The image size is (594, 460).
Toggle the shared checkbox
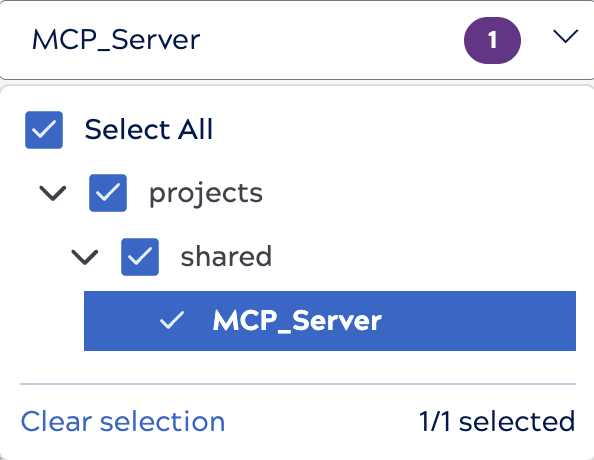pyautogui.click(x=140, y=257)
